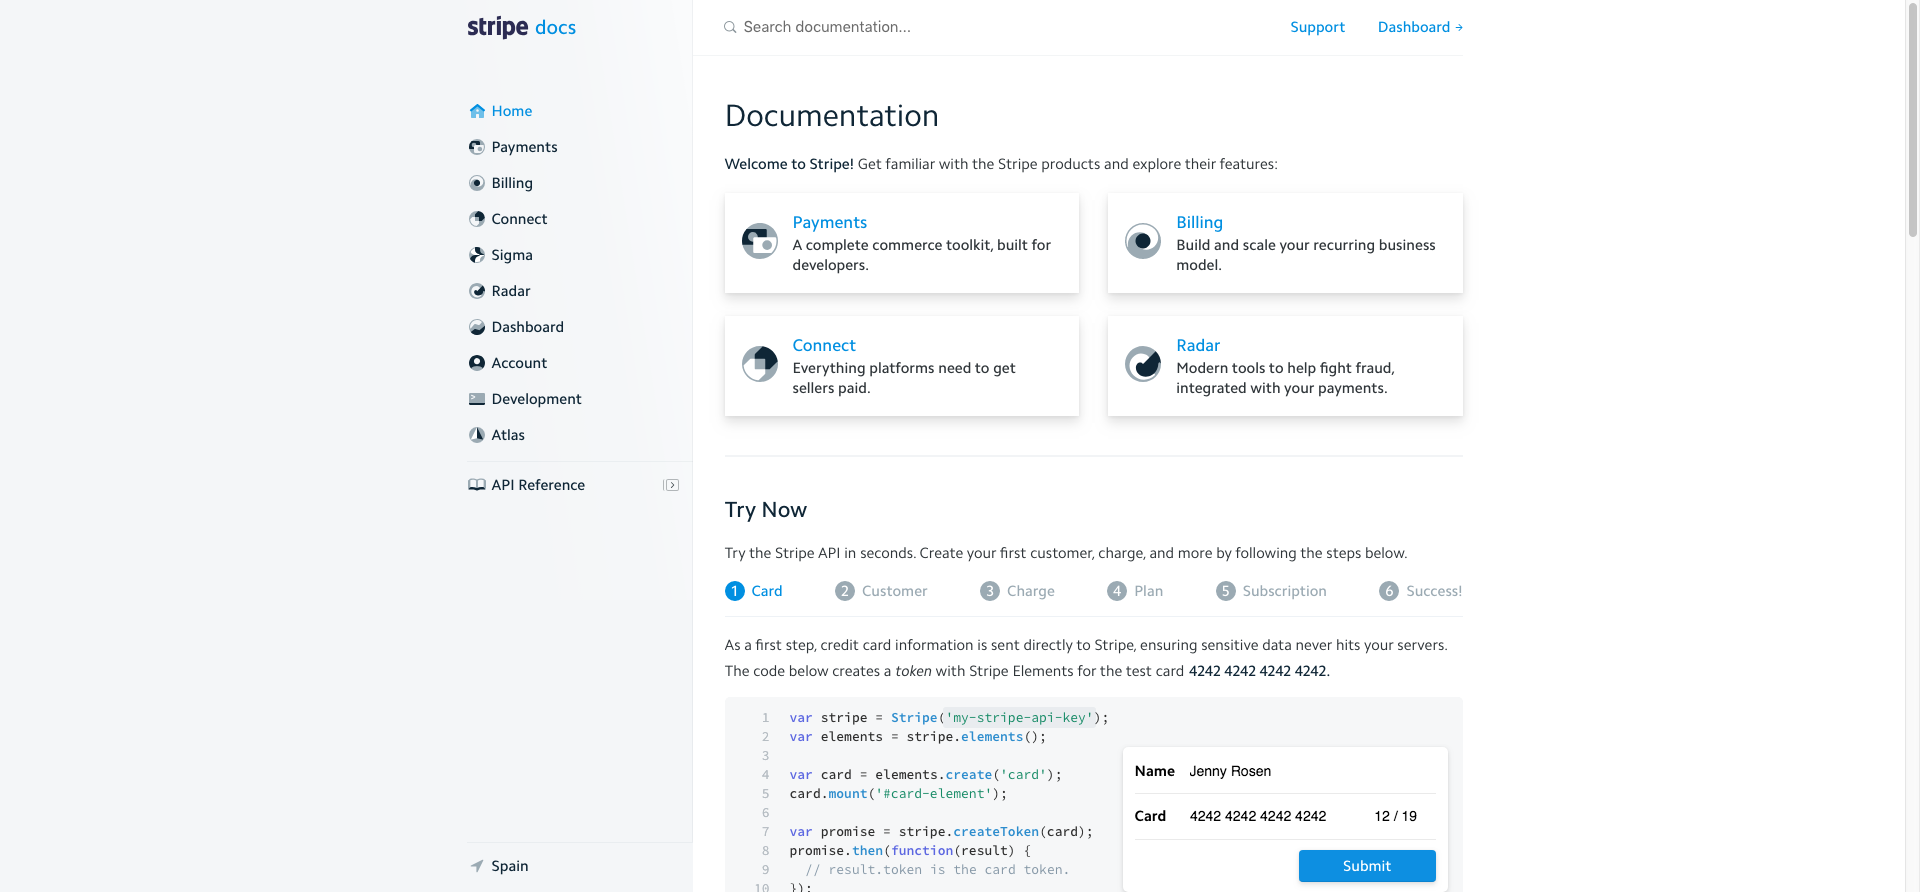This screenshot has height=892, width=1920.
Task: Click the Atlas sidebar icon
Action: (477, 435)
